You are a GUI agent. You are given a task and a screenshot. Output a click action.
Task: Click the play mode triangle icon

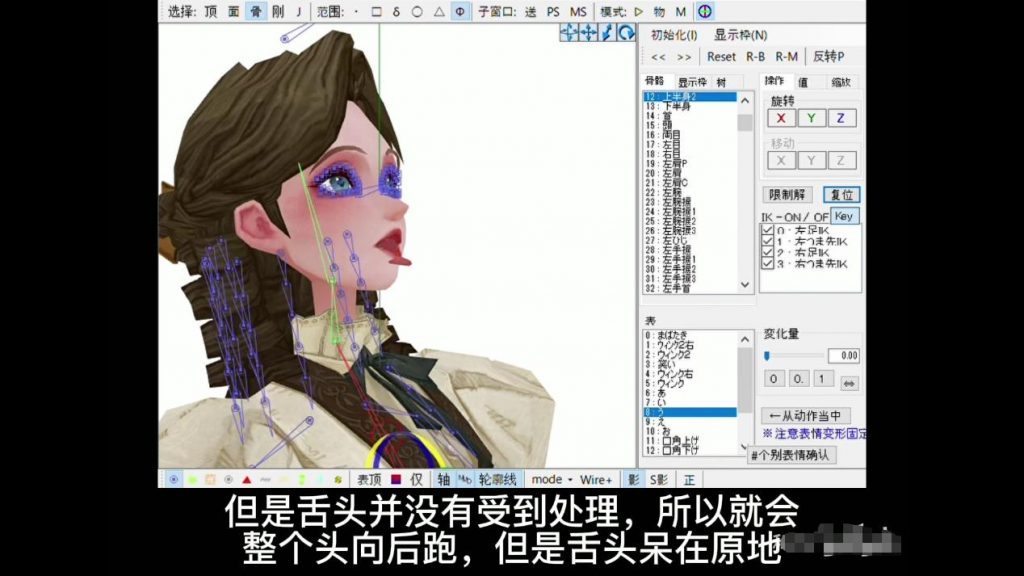tap(639, 12)
